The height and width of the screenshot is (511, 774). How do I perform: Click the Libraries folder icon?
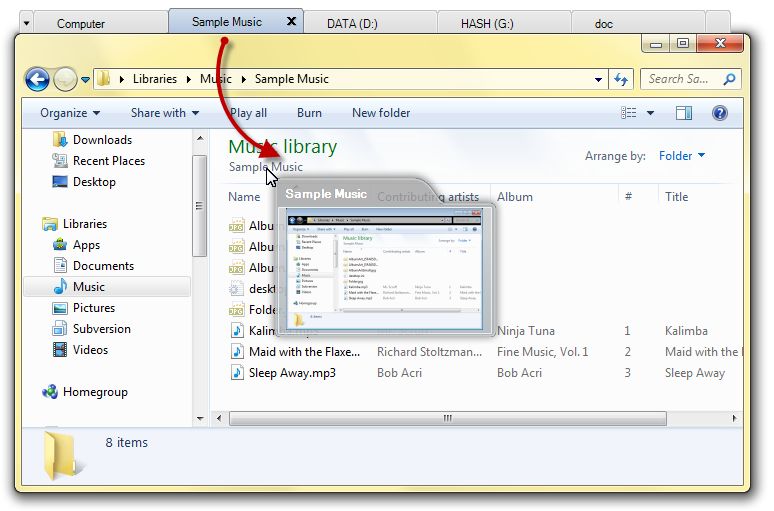pos(50,224)
